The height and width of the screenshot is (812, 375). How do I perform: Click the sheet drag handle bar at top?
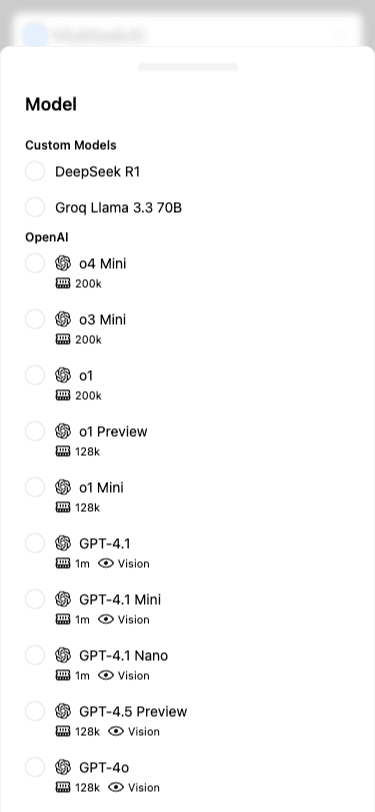pos(188,67)
